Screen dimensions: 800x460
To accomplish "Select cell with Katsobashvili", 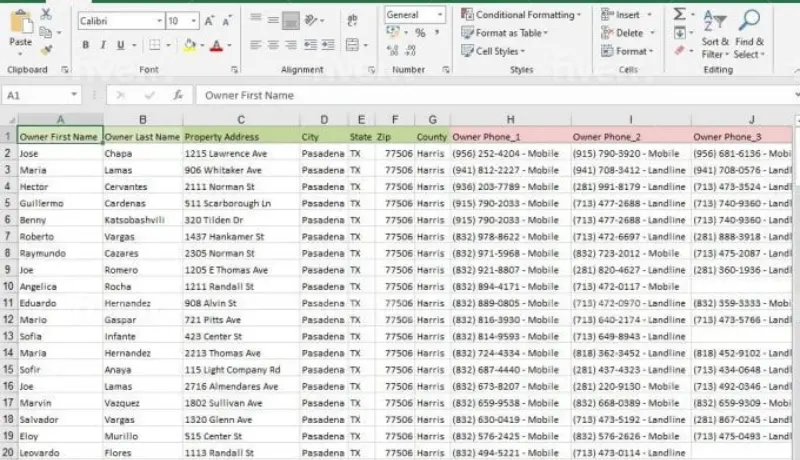I will coord(143,220).
